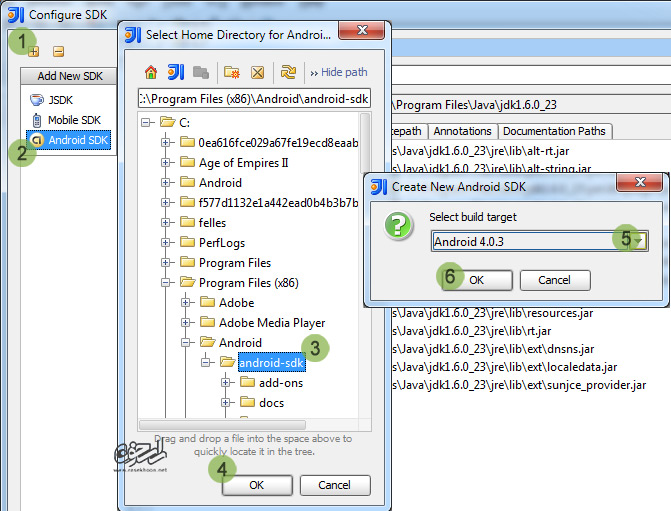The image size is (671, 511).
Task: Select Mobile SDK from the list
Action: click(74, 120)
